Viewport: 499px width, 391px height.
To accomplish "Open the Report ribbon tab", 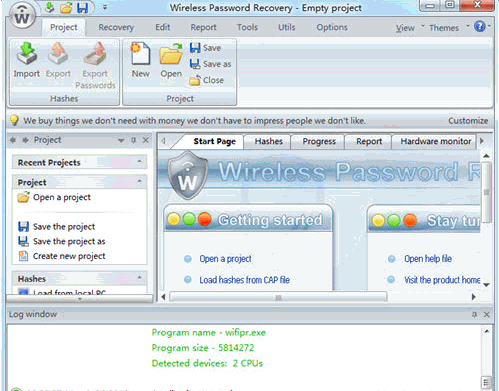I will [x=203, y=27].
